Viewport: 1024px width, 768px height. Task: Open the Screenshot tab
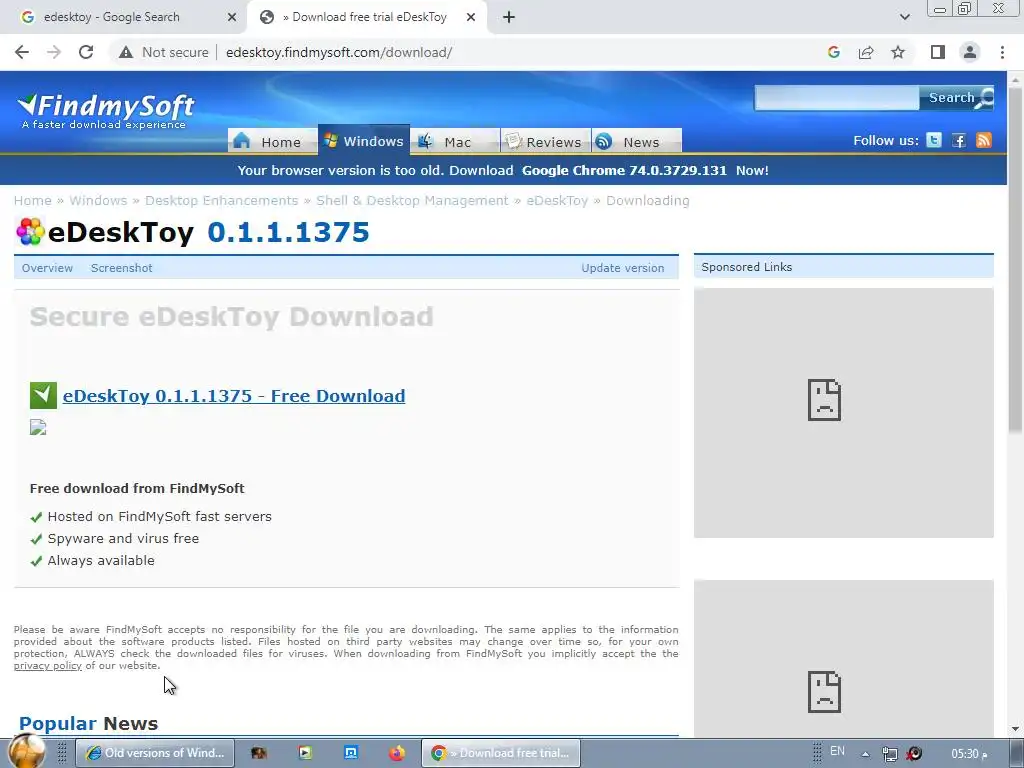click(121, 268)
